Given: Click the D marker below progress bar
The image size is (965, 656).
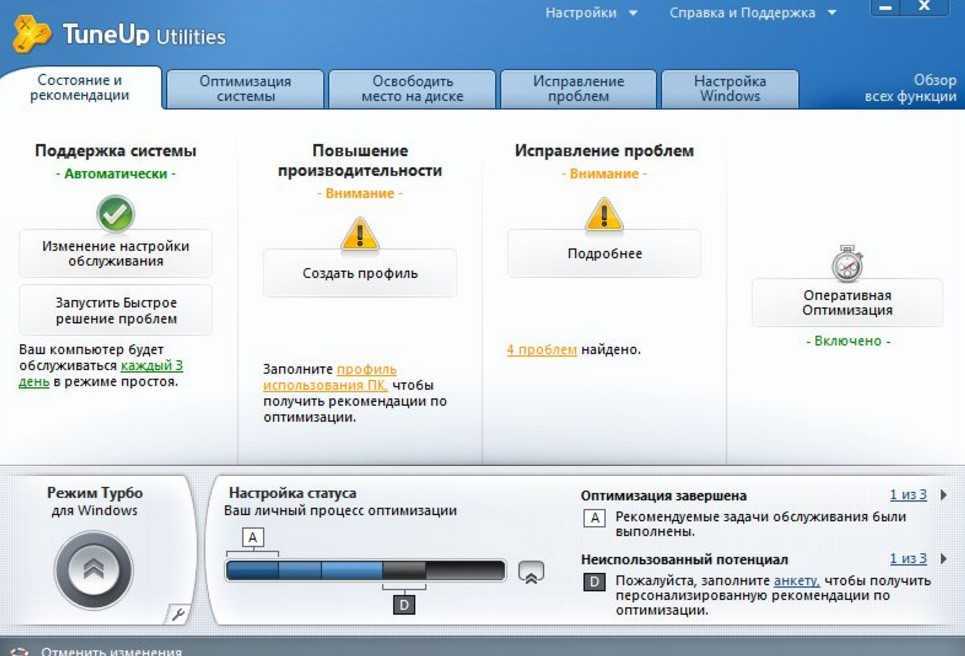Looking at the screenshot, I should [x=404, y=604].
